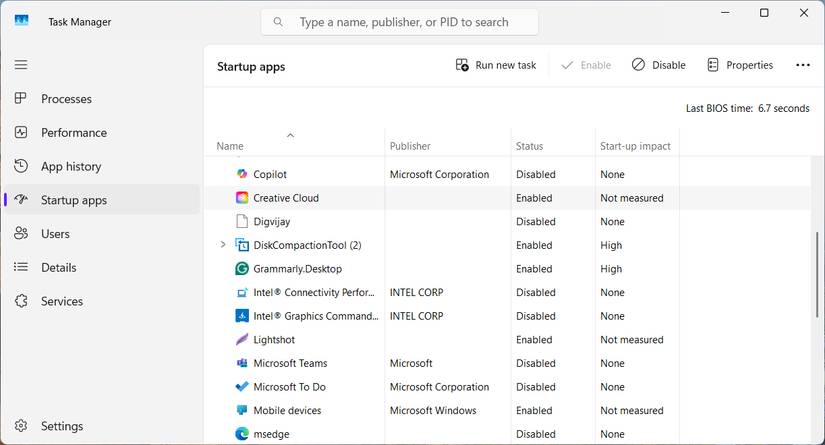This screenshot has height=445, width=825.
Task: Click the search magnifier icon
Action: pyautogui.click(x=278, y=22)
